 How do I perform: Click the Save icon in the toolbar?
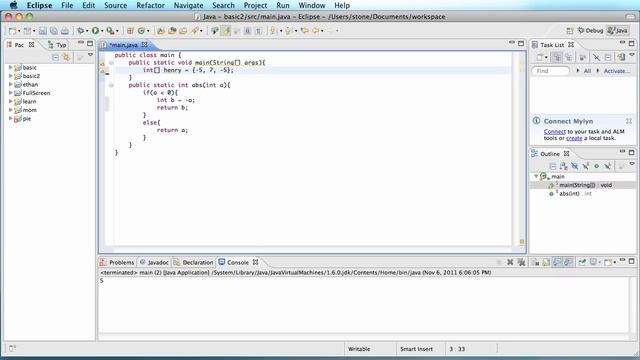coord(43,31)
